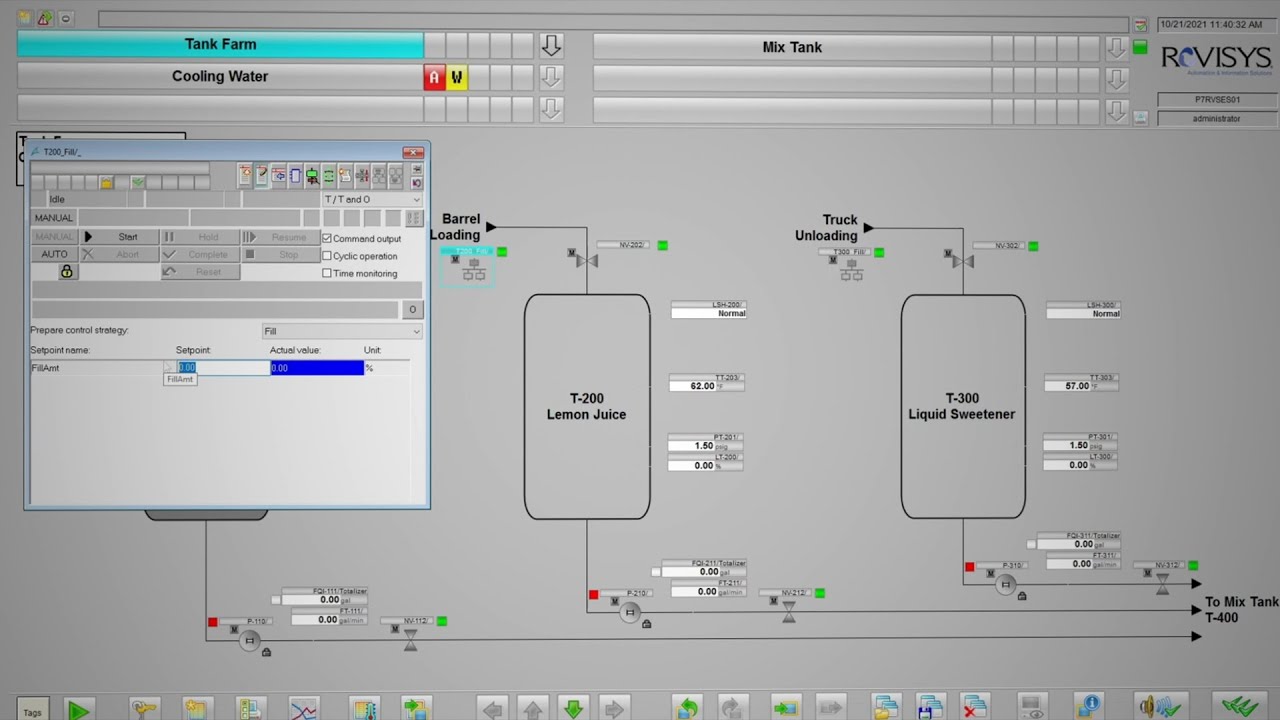Click the green curved back arrow in the bottom toolbar
Image resolution: width=1280 pixels, height=720 pixels.
coord(688,709)
